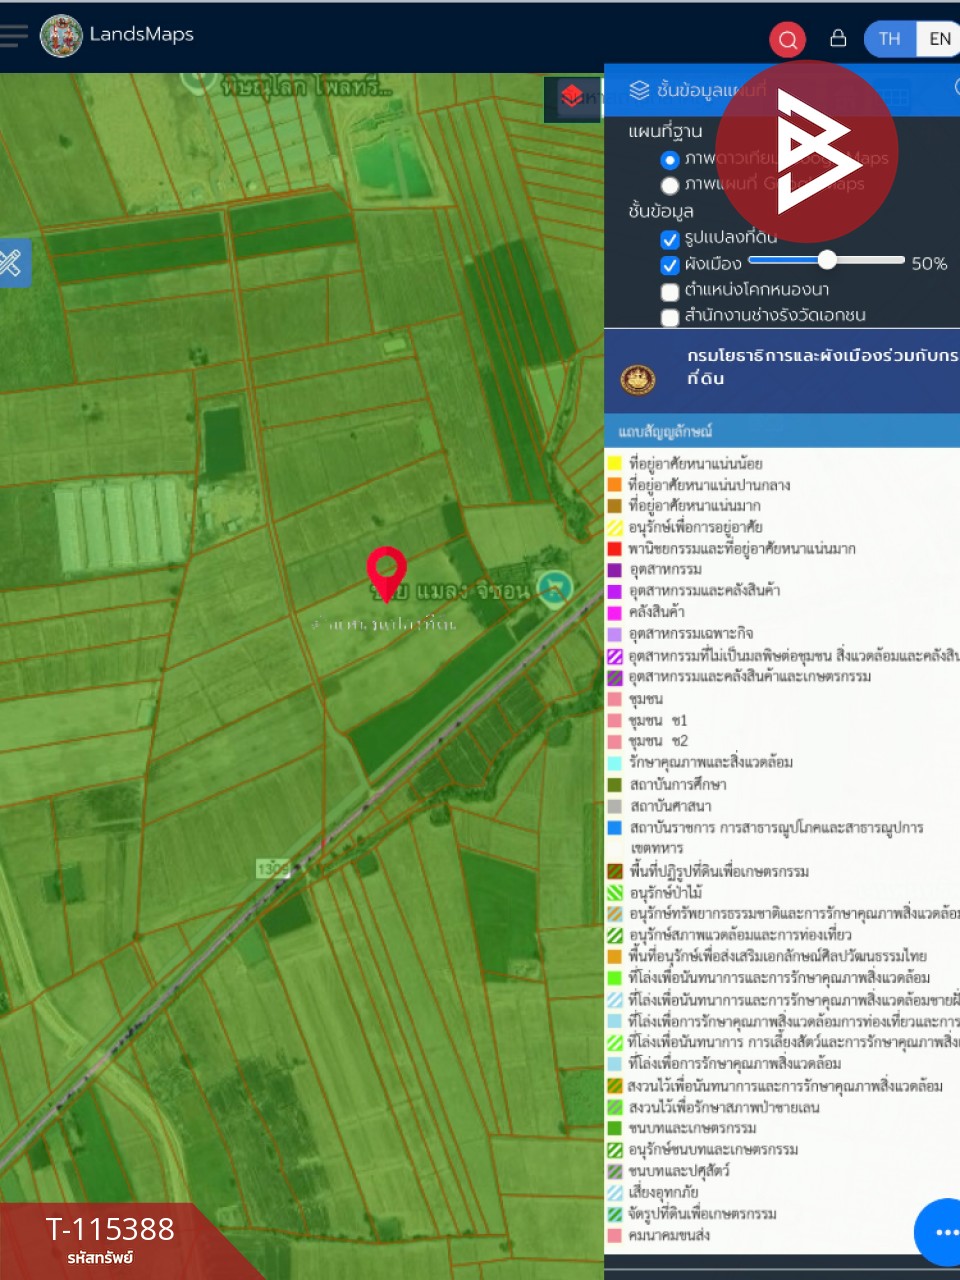This screenshot has height=1280, width=960.
Task: Click the แถบสัญลักษณ์ legend header bar
Action: click(781, 431)
